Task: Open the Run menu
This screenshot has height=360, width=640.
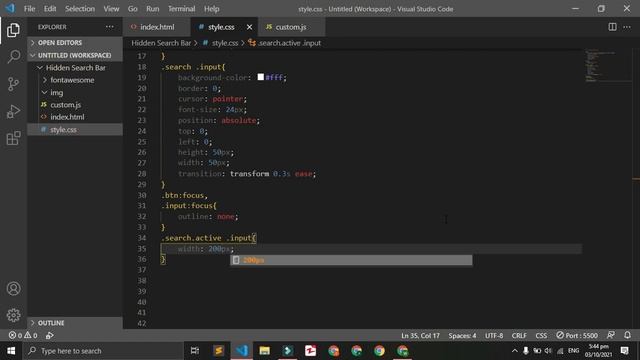Action: [153, 9]
